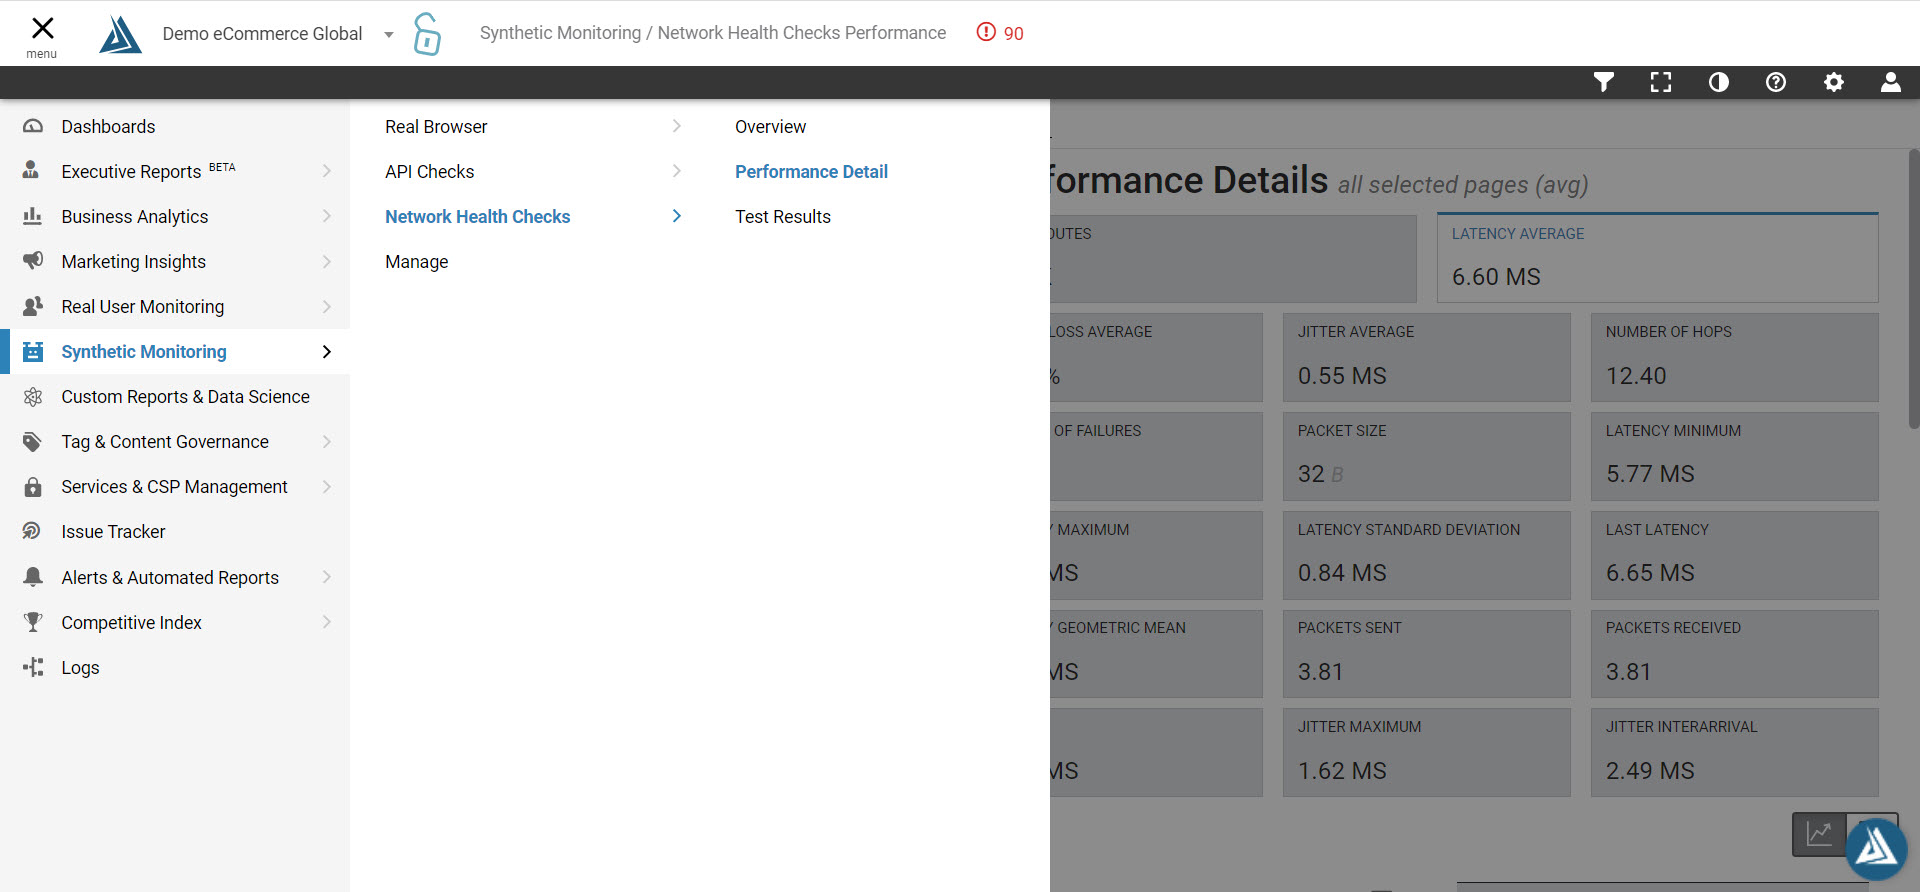Toggle the contrast theme icon

[x=1718, y=82]
